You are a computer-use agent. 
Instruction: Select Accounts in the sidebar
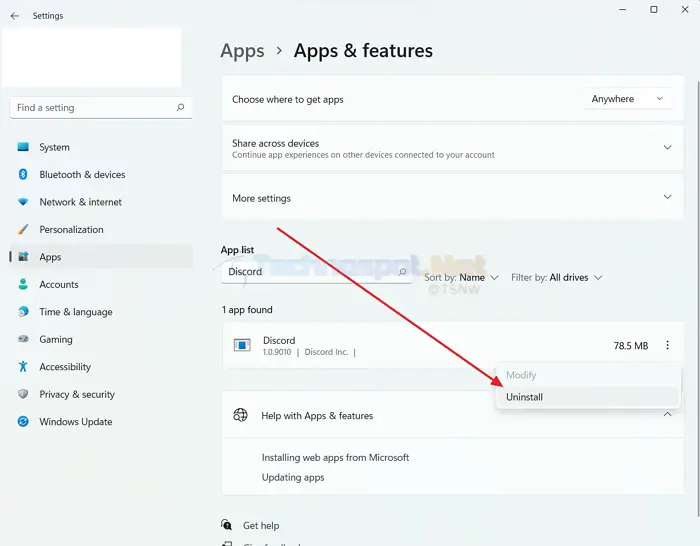point(101,284)
